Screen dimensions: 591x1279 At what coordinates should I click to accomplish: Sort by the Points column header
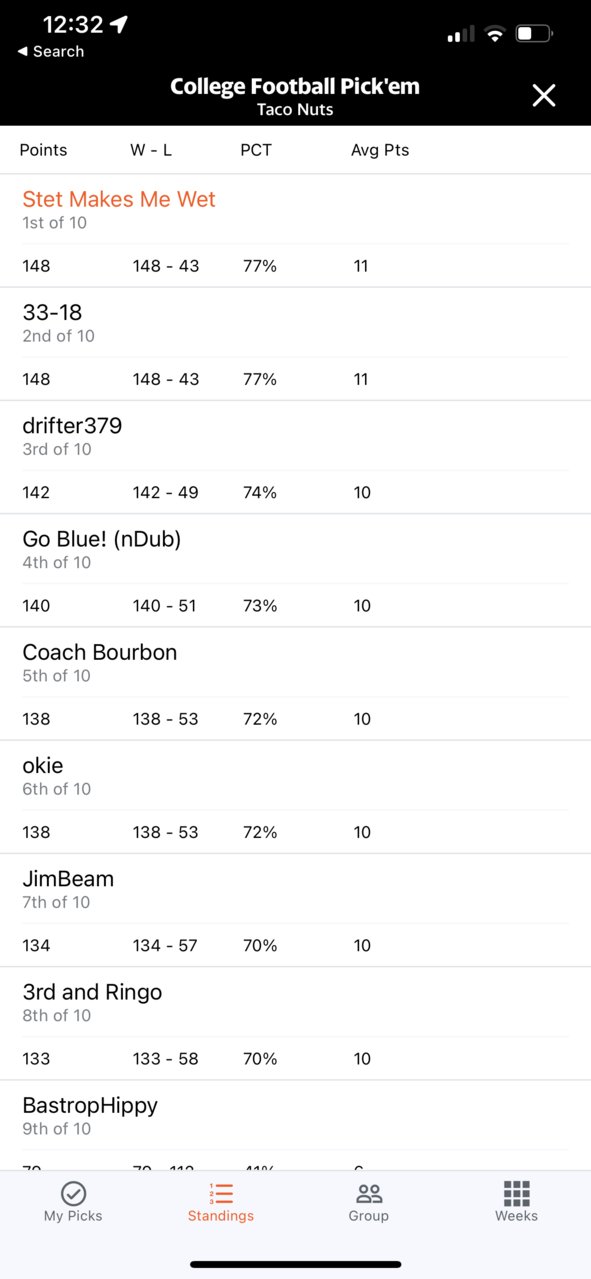click(x=44, y=150)
